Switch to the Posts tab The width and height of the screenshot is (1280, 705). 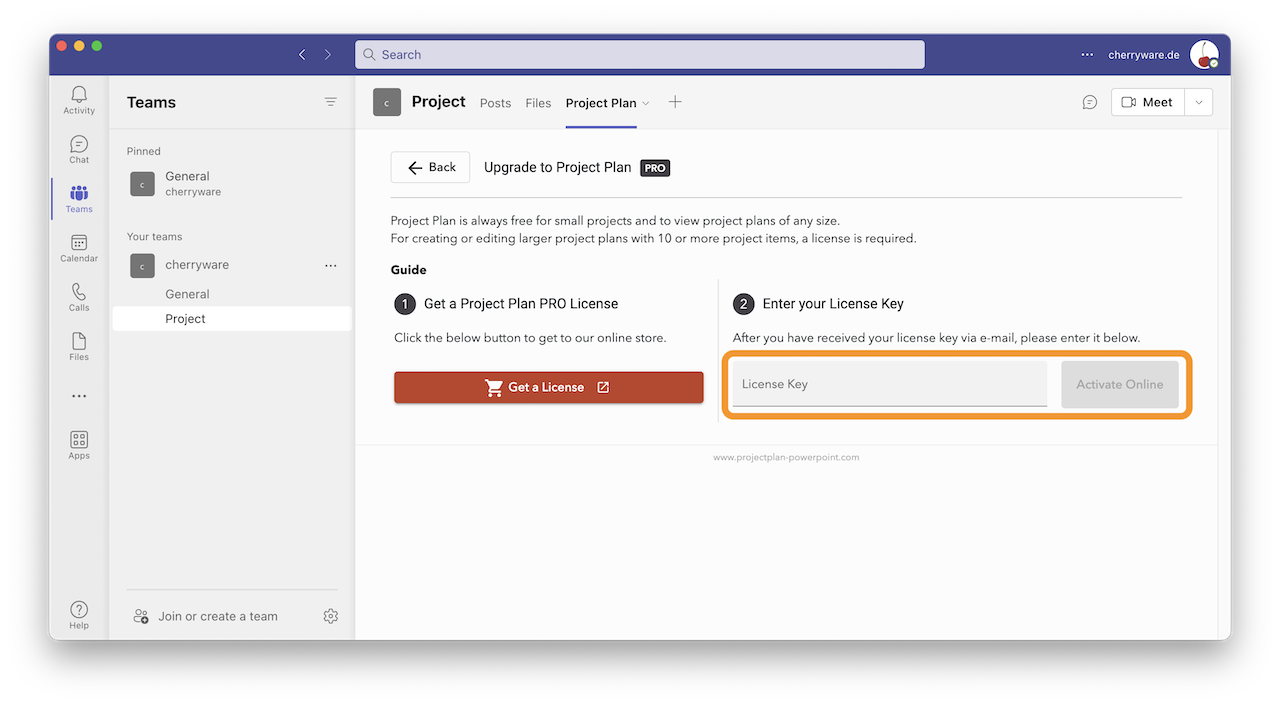coord(495,103)
